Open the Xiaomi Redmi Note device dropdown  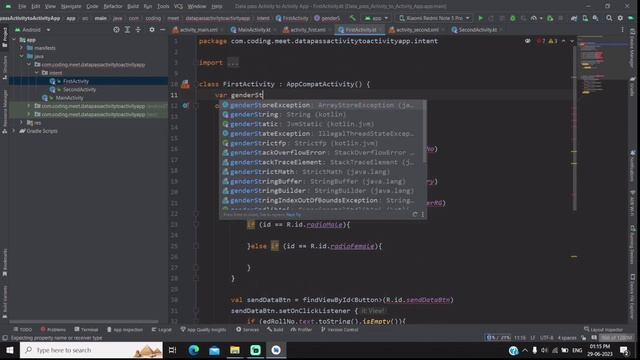[x=434, y=18]
